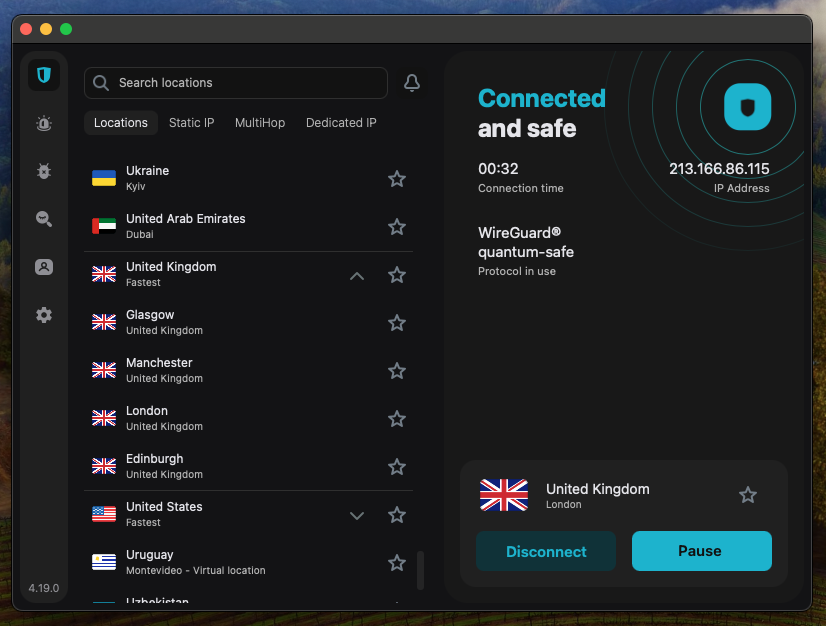This screenshot has width=826, height=626.
Task: Focus the Search locations field
Action: click(x=236, y=83)
